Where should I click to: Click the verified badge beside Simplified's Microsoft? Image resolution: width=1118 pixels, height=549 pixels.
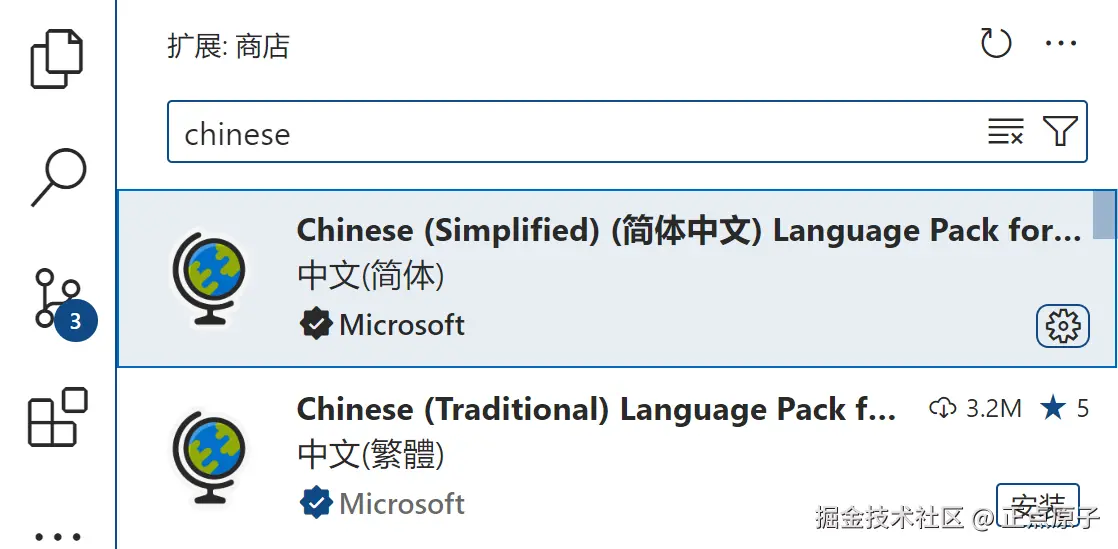click(315, 324)
